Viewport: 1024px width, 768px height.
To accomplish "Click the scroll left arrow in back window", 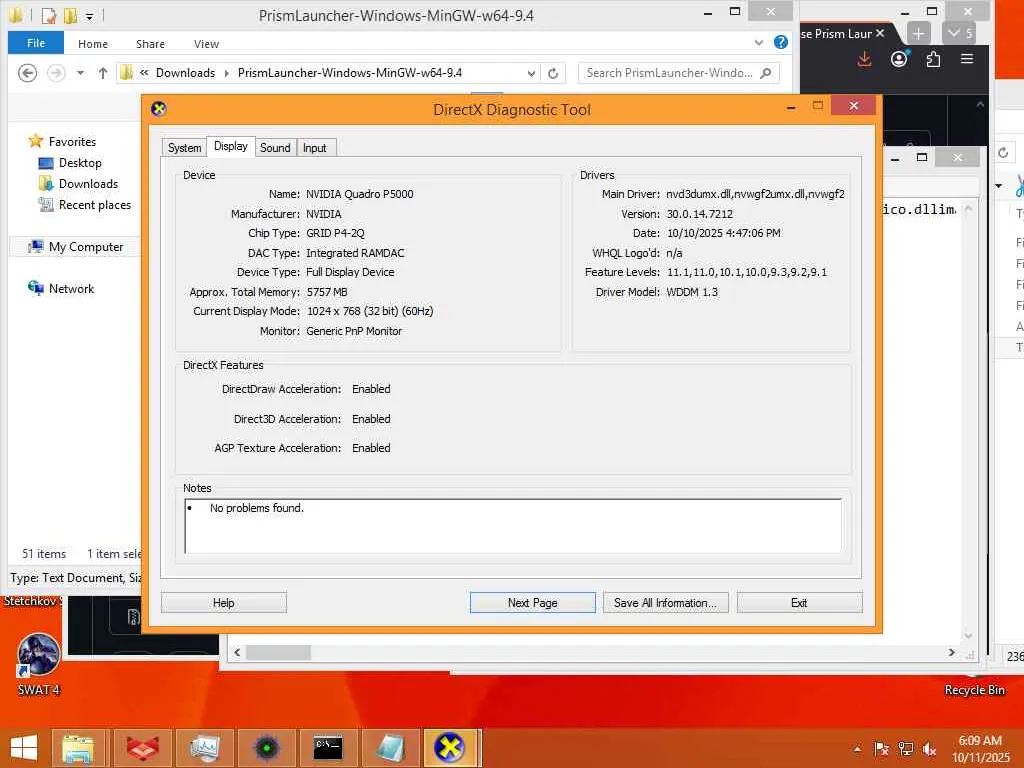I will [x=237, y=652].
